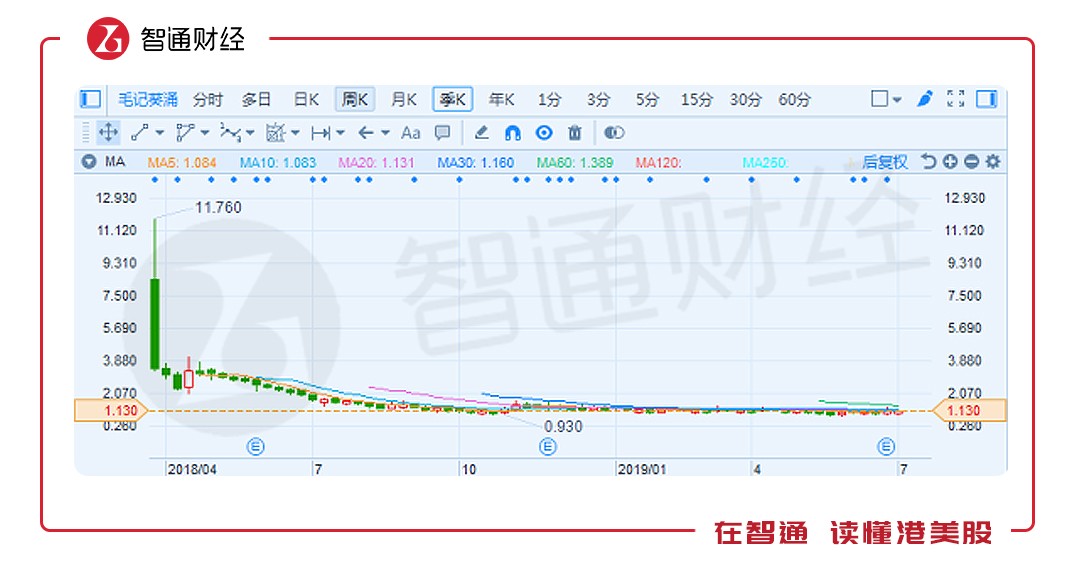Viewport: 1080px width, 577px height.
Task: Select the horizontal range measure tool
Action: point(320,132)
